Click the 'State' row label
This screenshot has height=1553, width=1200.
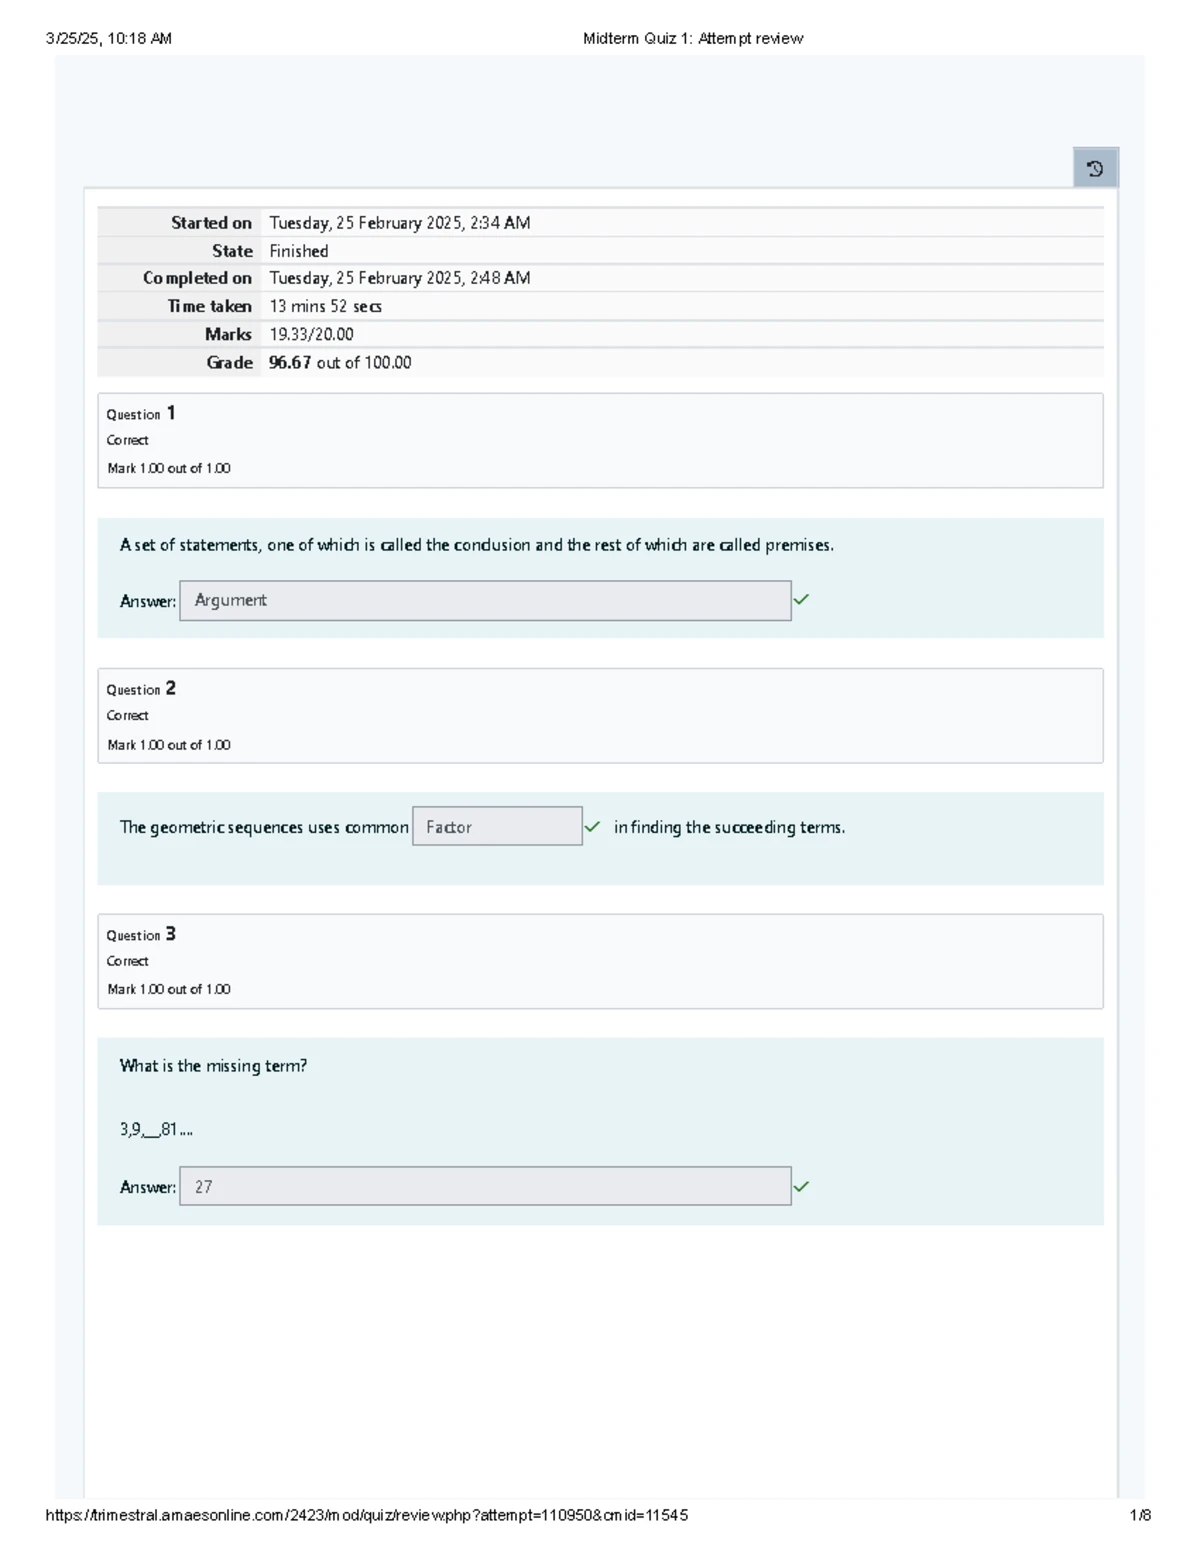[232, 251]
